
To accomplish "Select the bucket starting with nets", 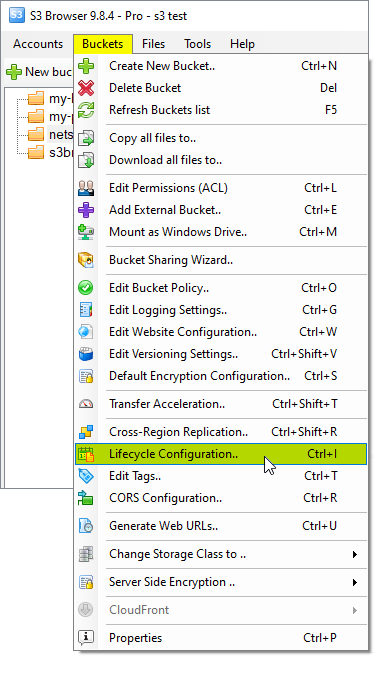I will 51,135.
